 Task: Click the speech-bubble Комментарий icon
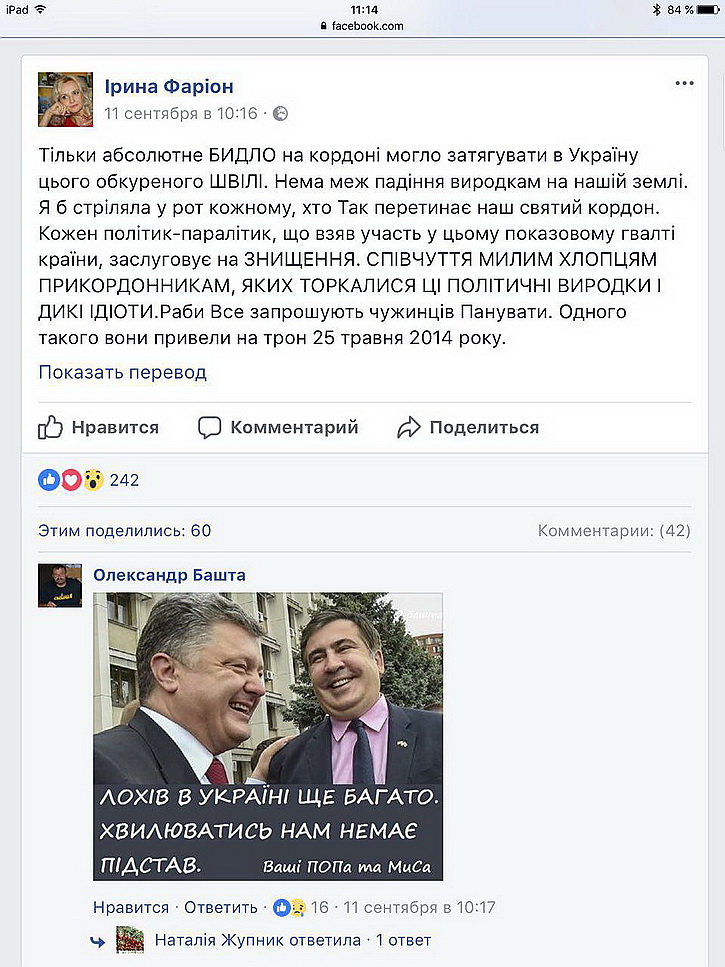pos(210,427)
